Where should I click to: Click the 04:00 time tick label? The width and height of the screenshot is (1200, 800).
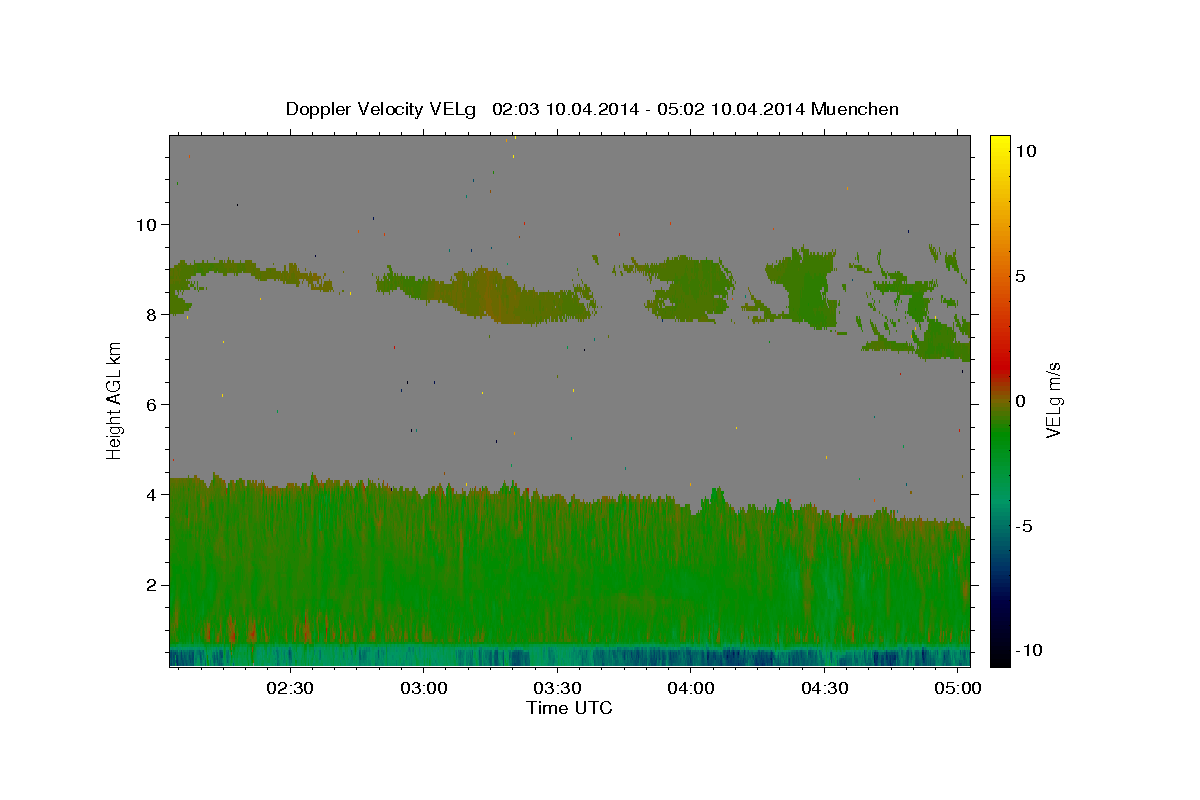point(690,689)
